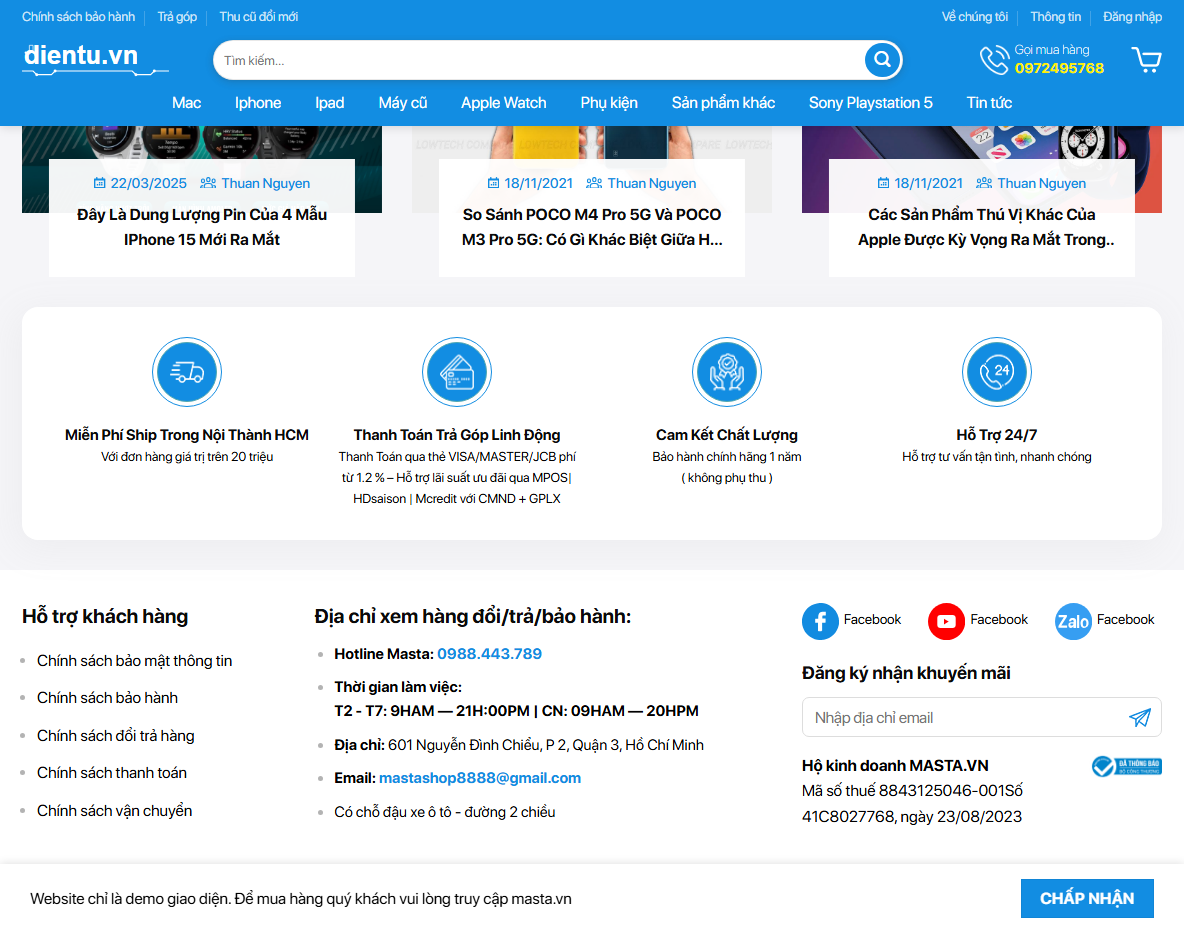Open the Iphone navigation menu
This screenshot has width=1184, height=933.
[x=258, y=102]
